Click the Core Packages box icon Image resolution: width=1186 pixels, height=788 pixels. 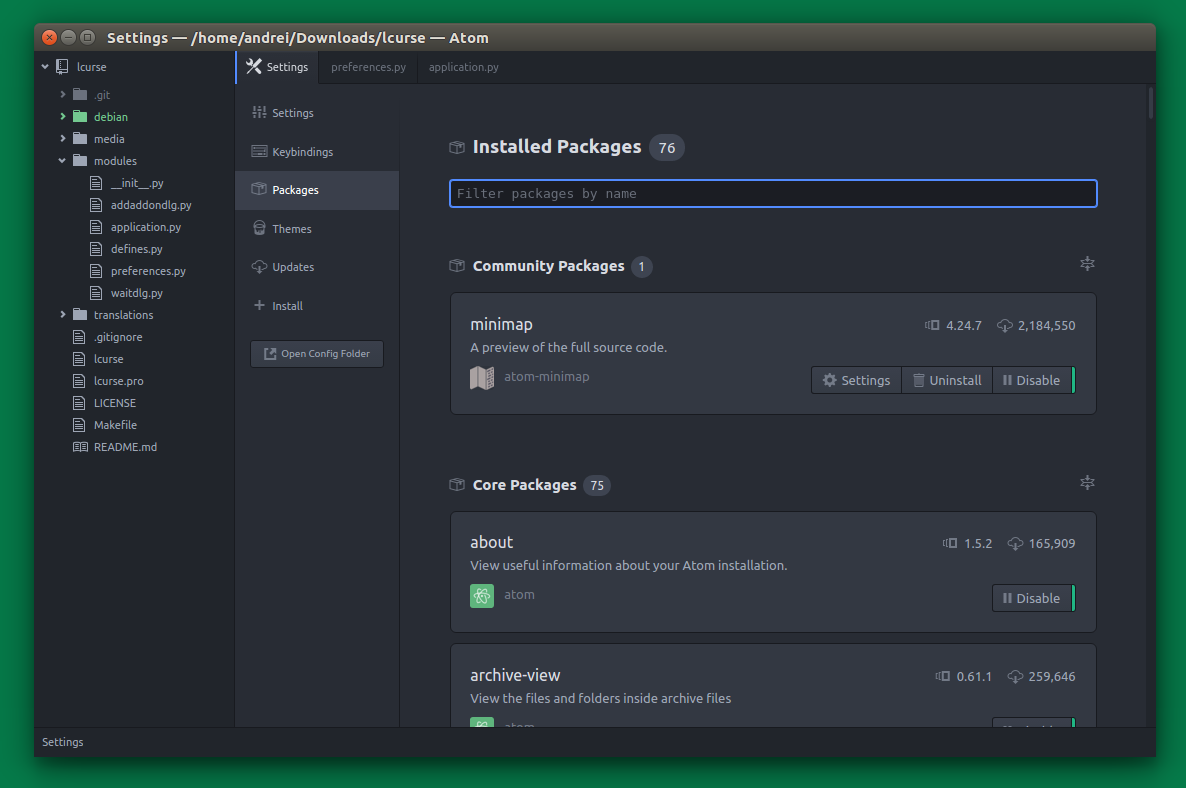pyautogui.click(x=457, y=484)
